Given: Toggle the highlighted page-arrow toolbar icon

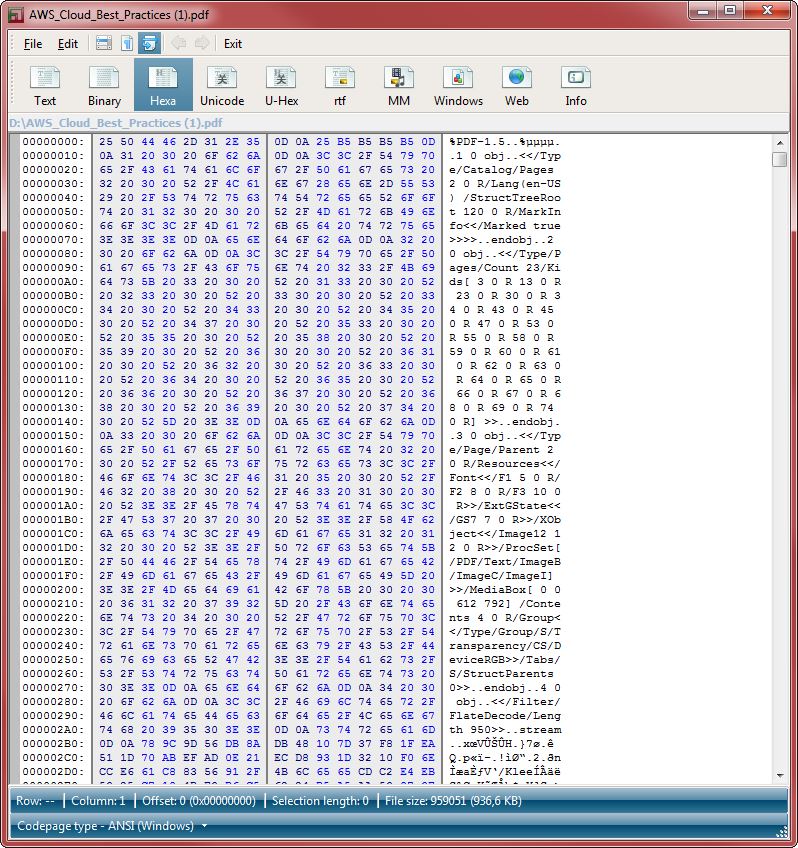Looking at the screenshot, I should click(x=149, y=43).
